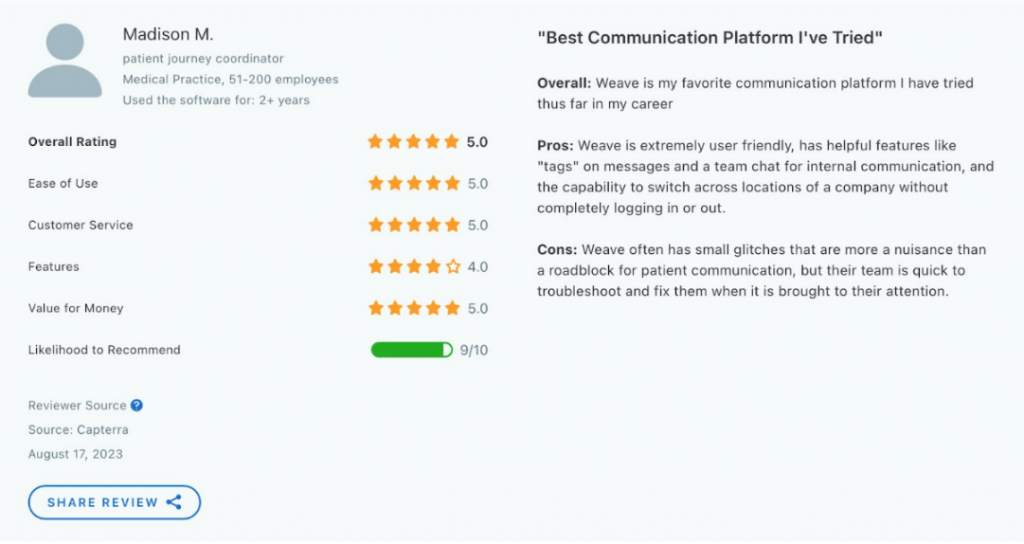Click the Pros paragraph text
The image size is (1024, 544).
click(x=765, y=177)
